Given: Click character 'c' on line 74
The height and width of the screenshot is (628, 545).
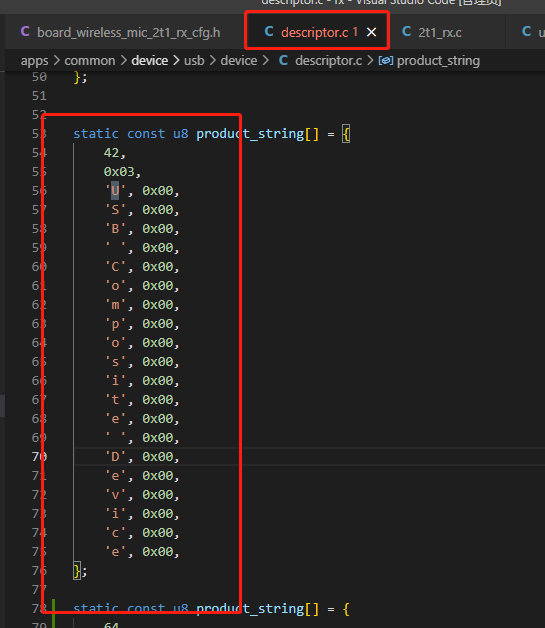Looking at the screenshot, I should [115, 533].
